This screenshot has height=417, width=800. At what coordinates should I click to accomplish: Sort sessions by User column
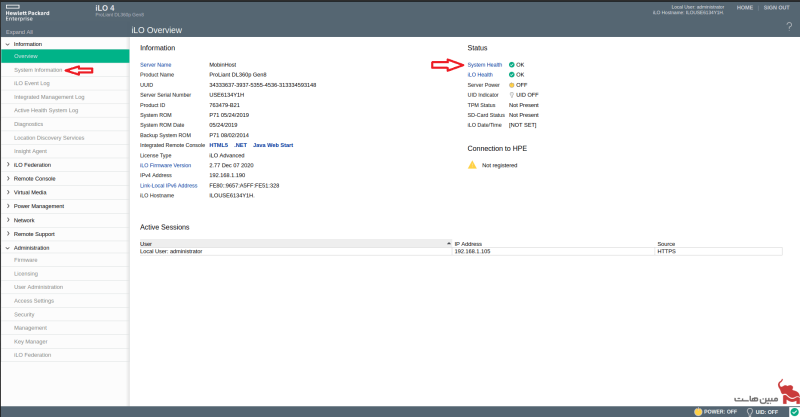click(x=296, y=244)
